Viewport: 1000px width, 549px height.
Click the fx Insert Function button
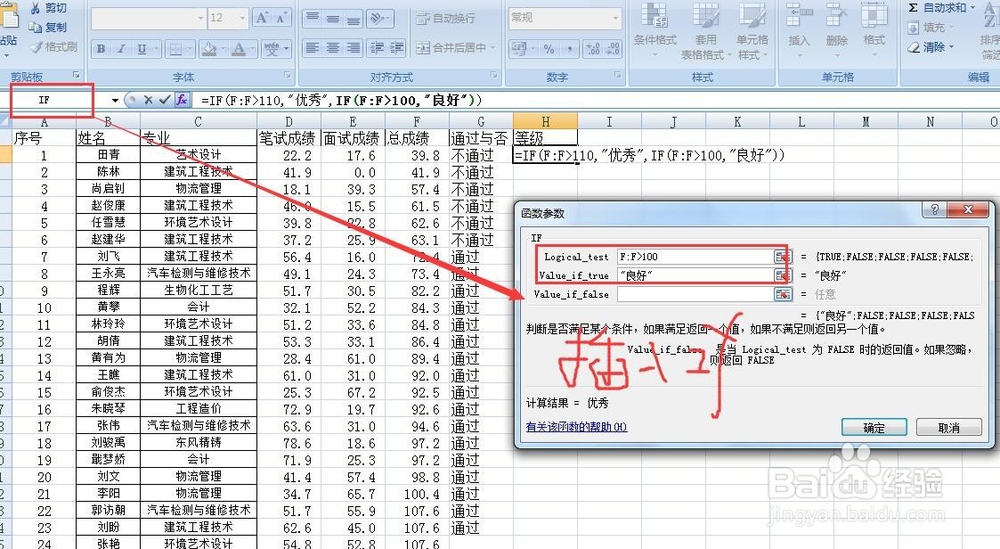(x=182, y=100)
